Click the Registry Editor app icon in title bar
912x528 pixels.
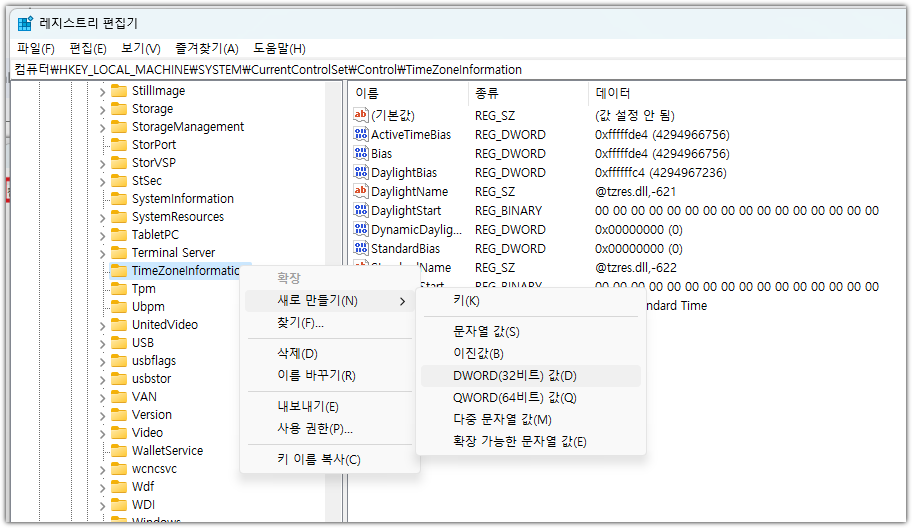tap(24, 23)
